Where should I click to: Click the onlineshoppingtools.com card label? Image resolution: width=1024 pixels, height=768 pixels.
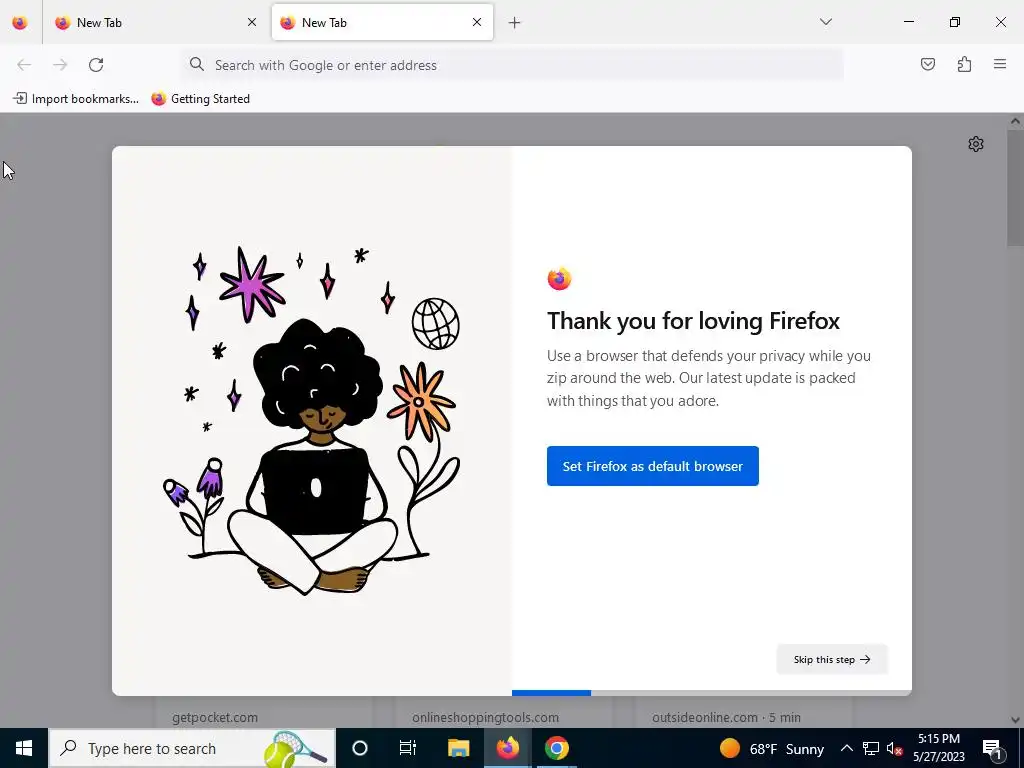coord(485,718)
